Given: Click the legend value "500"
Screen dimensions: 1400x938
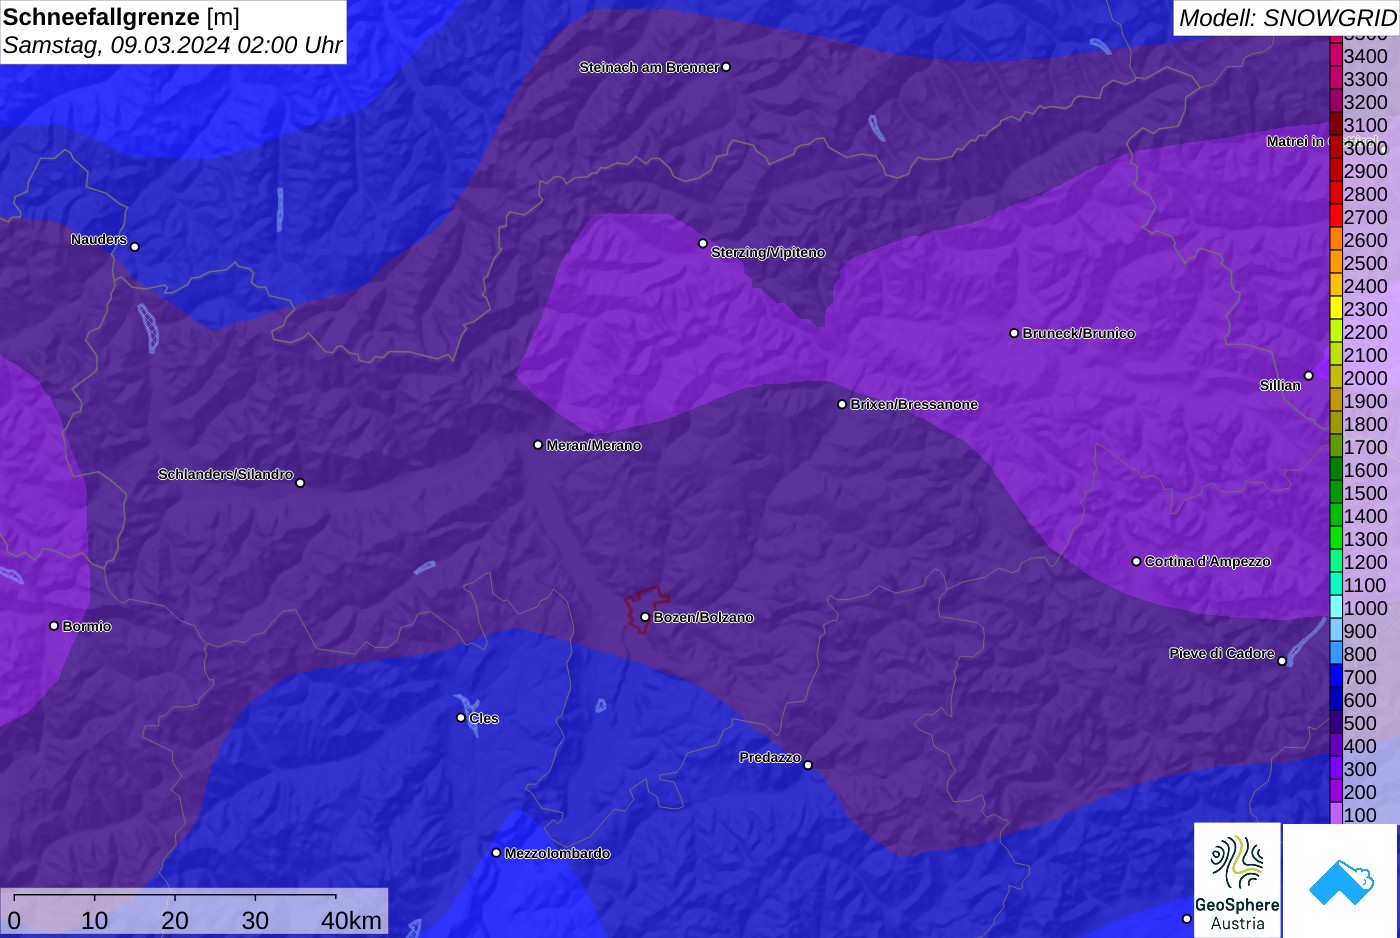Looking at the screenshot, I should point(1360,723).
